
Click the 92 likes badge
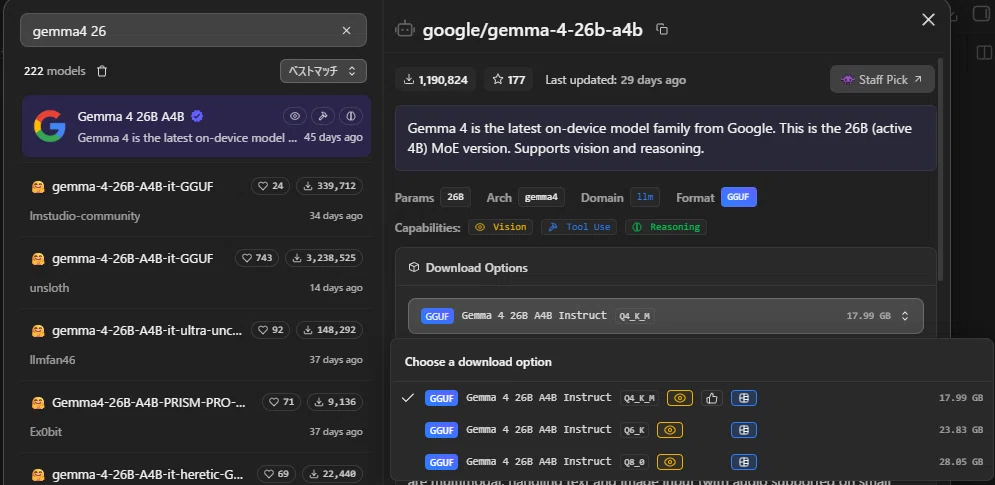270,330
